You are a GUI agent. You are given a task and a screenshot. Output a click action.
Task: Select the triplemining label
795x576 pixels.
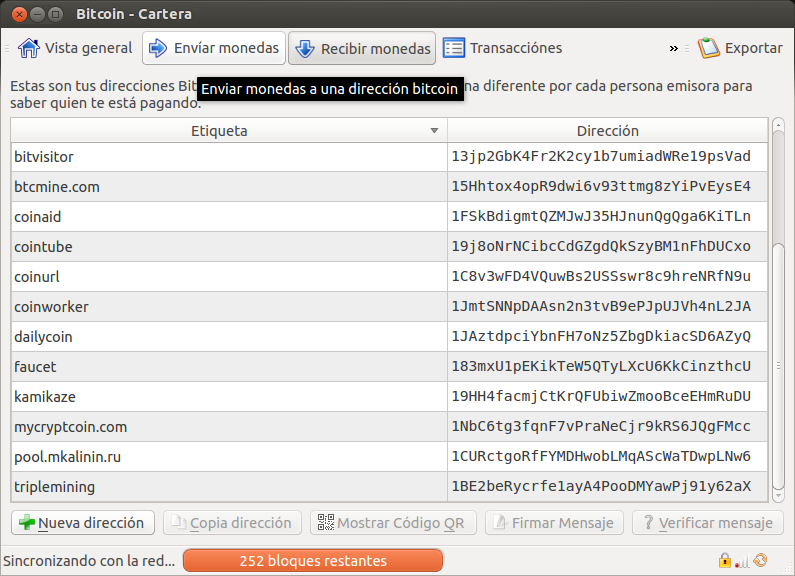coord(54,487)
